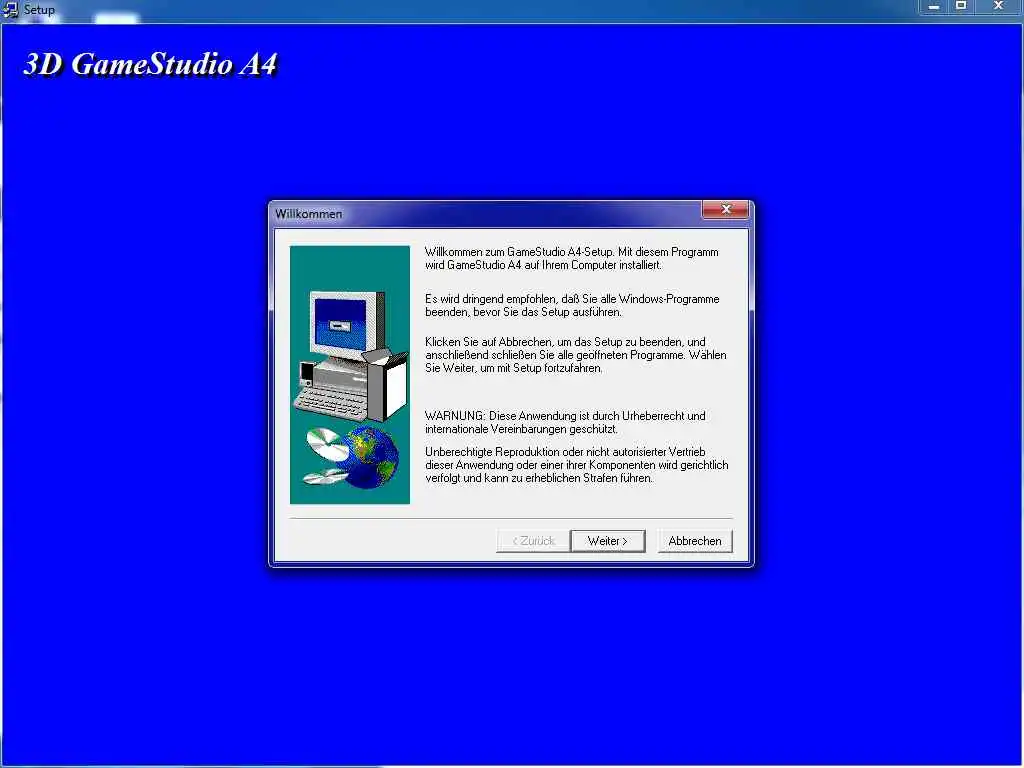Viewport: 1024px width, 768px height.
Task: Click the 'WARNUNG: Diese Anwendung' paragraph
Action: pyautogui.click(x=565, y=423)
